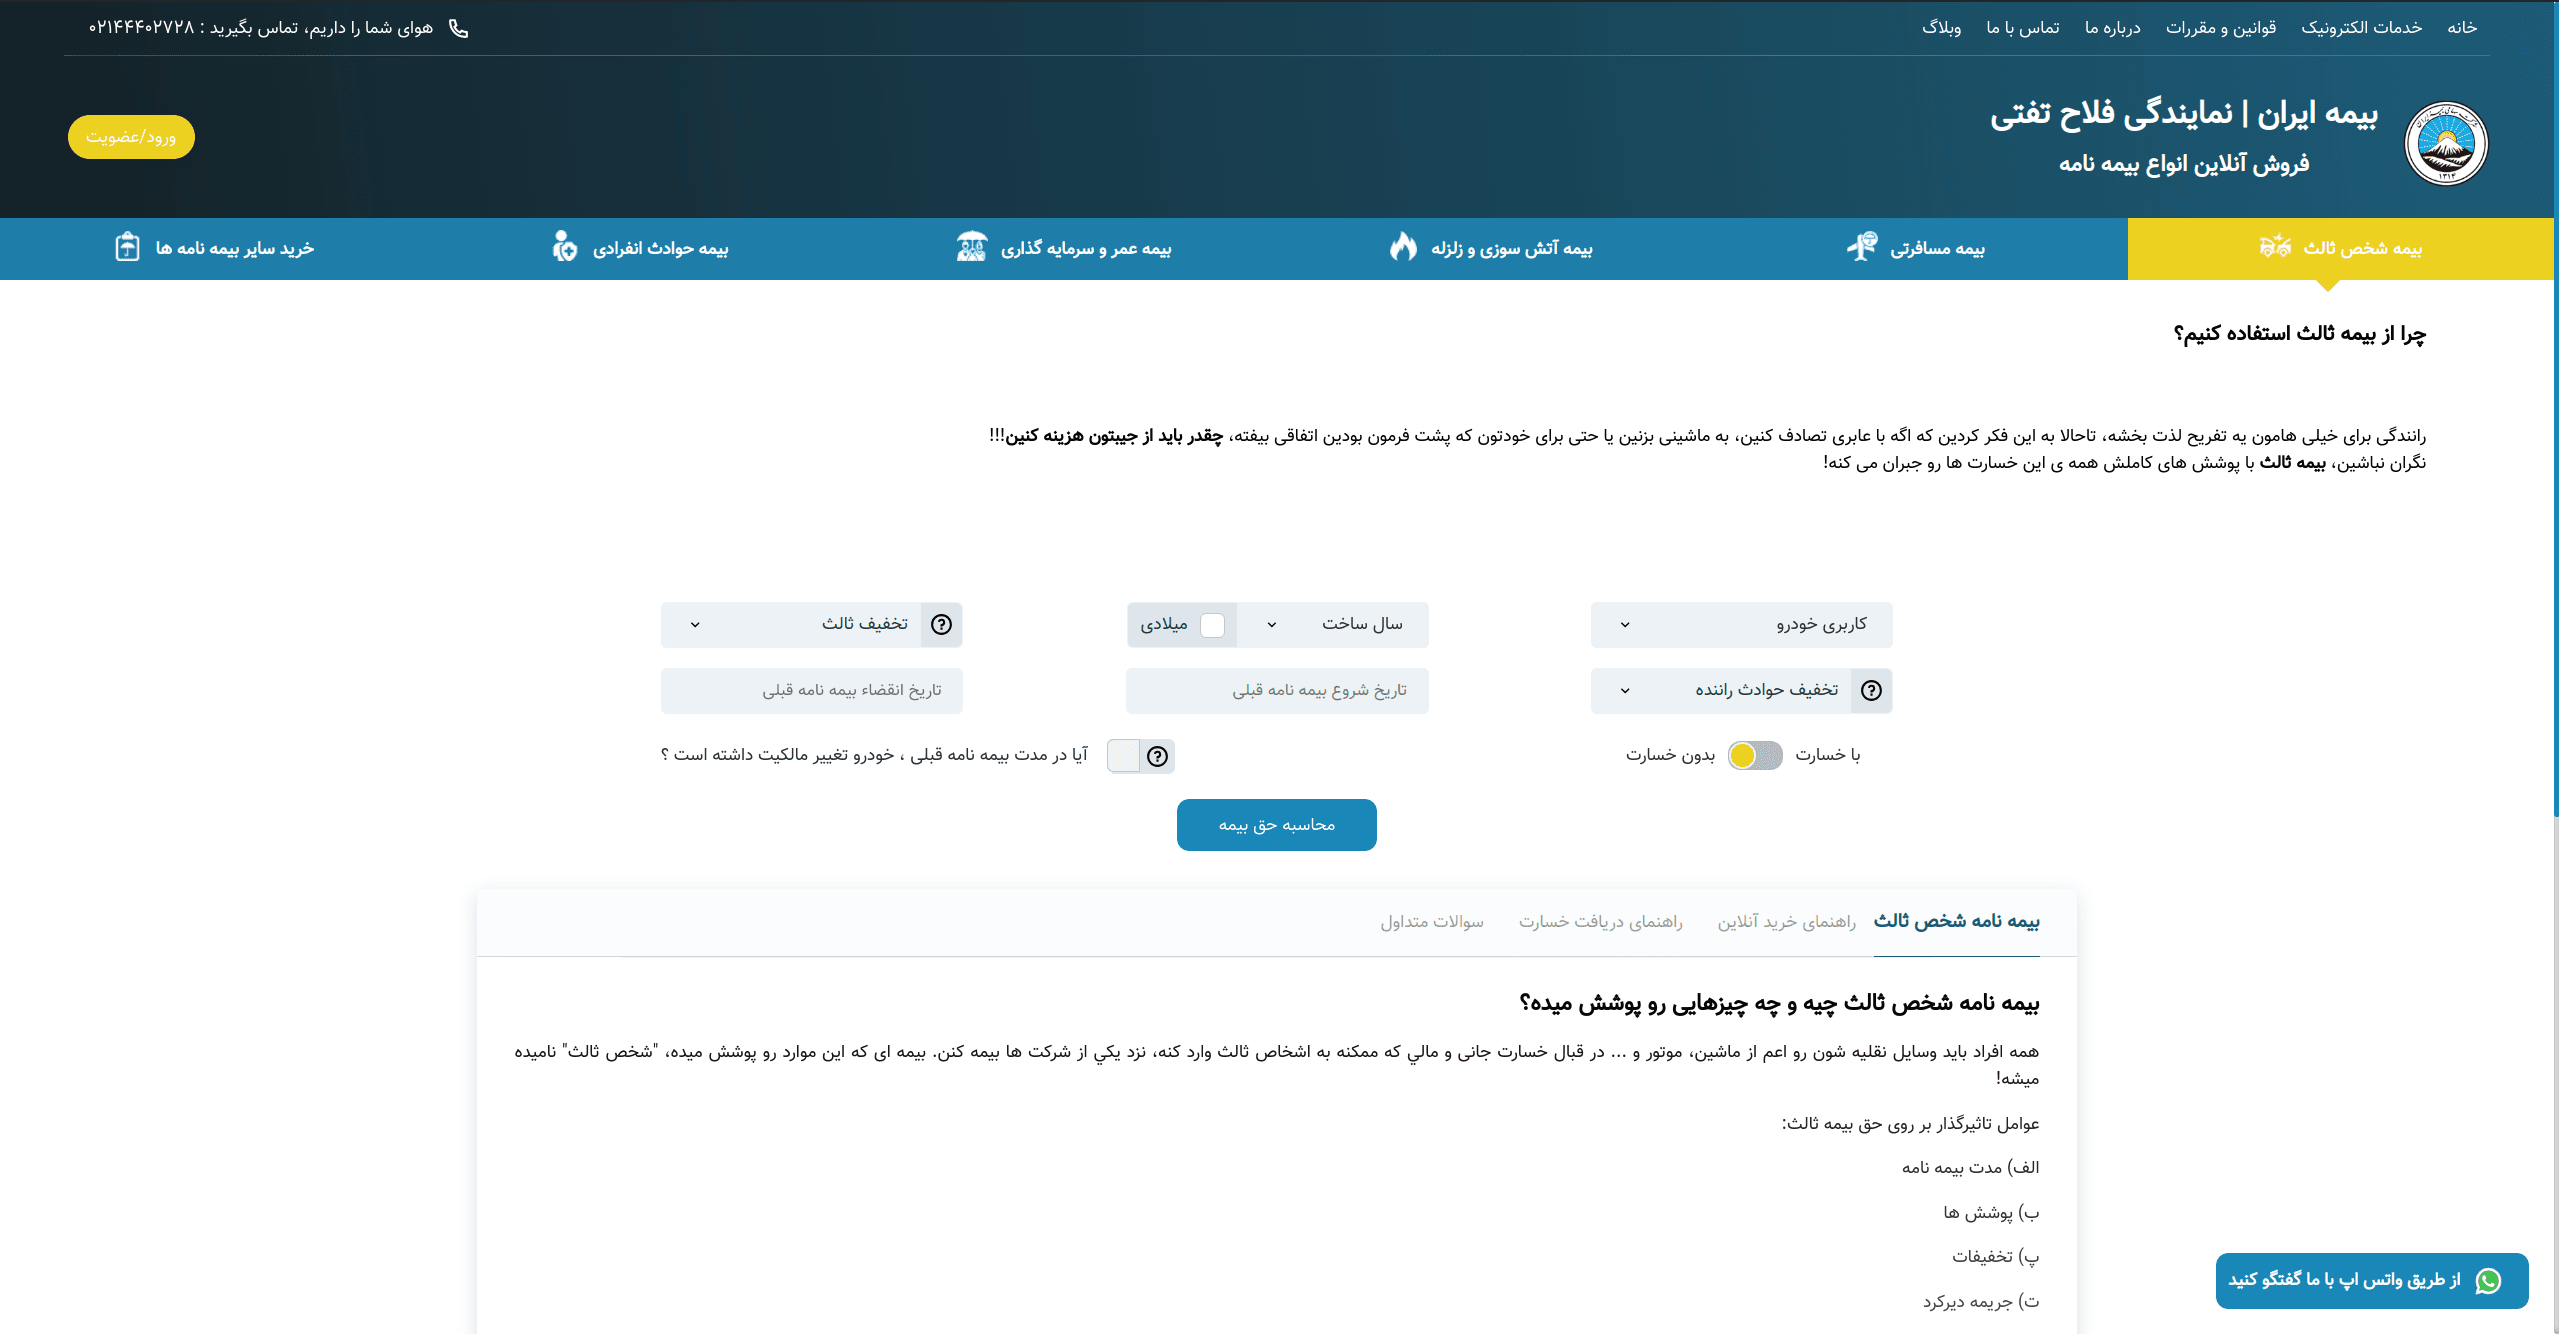This screenshot has width=2559, height=1334.
Task: Switch to بیمه نامه شخص ثالث info tab
Action: coord(1956,921)
